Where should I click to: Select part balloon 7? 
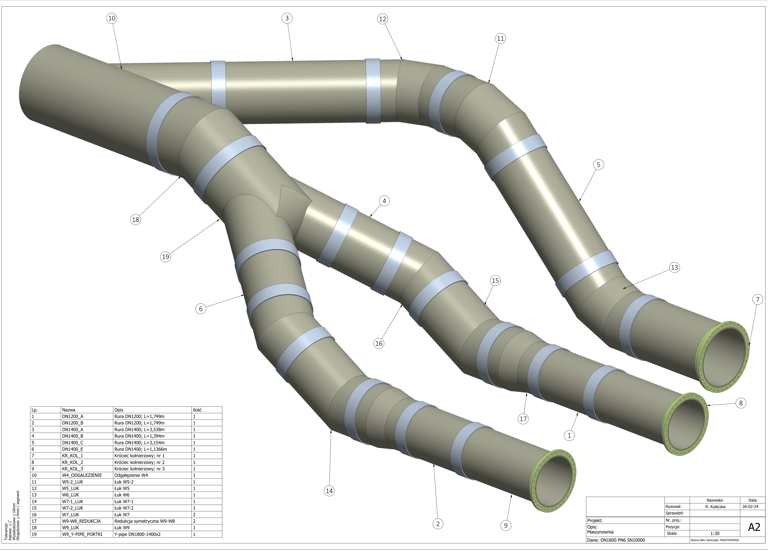[x=757, y=299]
